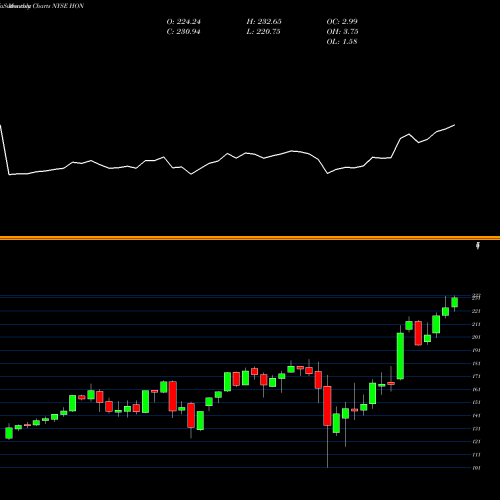Click the 181 price axis label
The height and width of the screenshot is (500, 500).
click(x=476, y=363)
